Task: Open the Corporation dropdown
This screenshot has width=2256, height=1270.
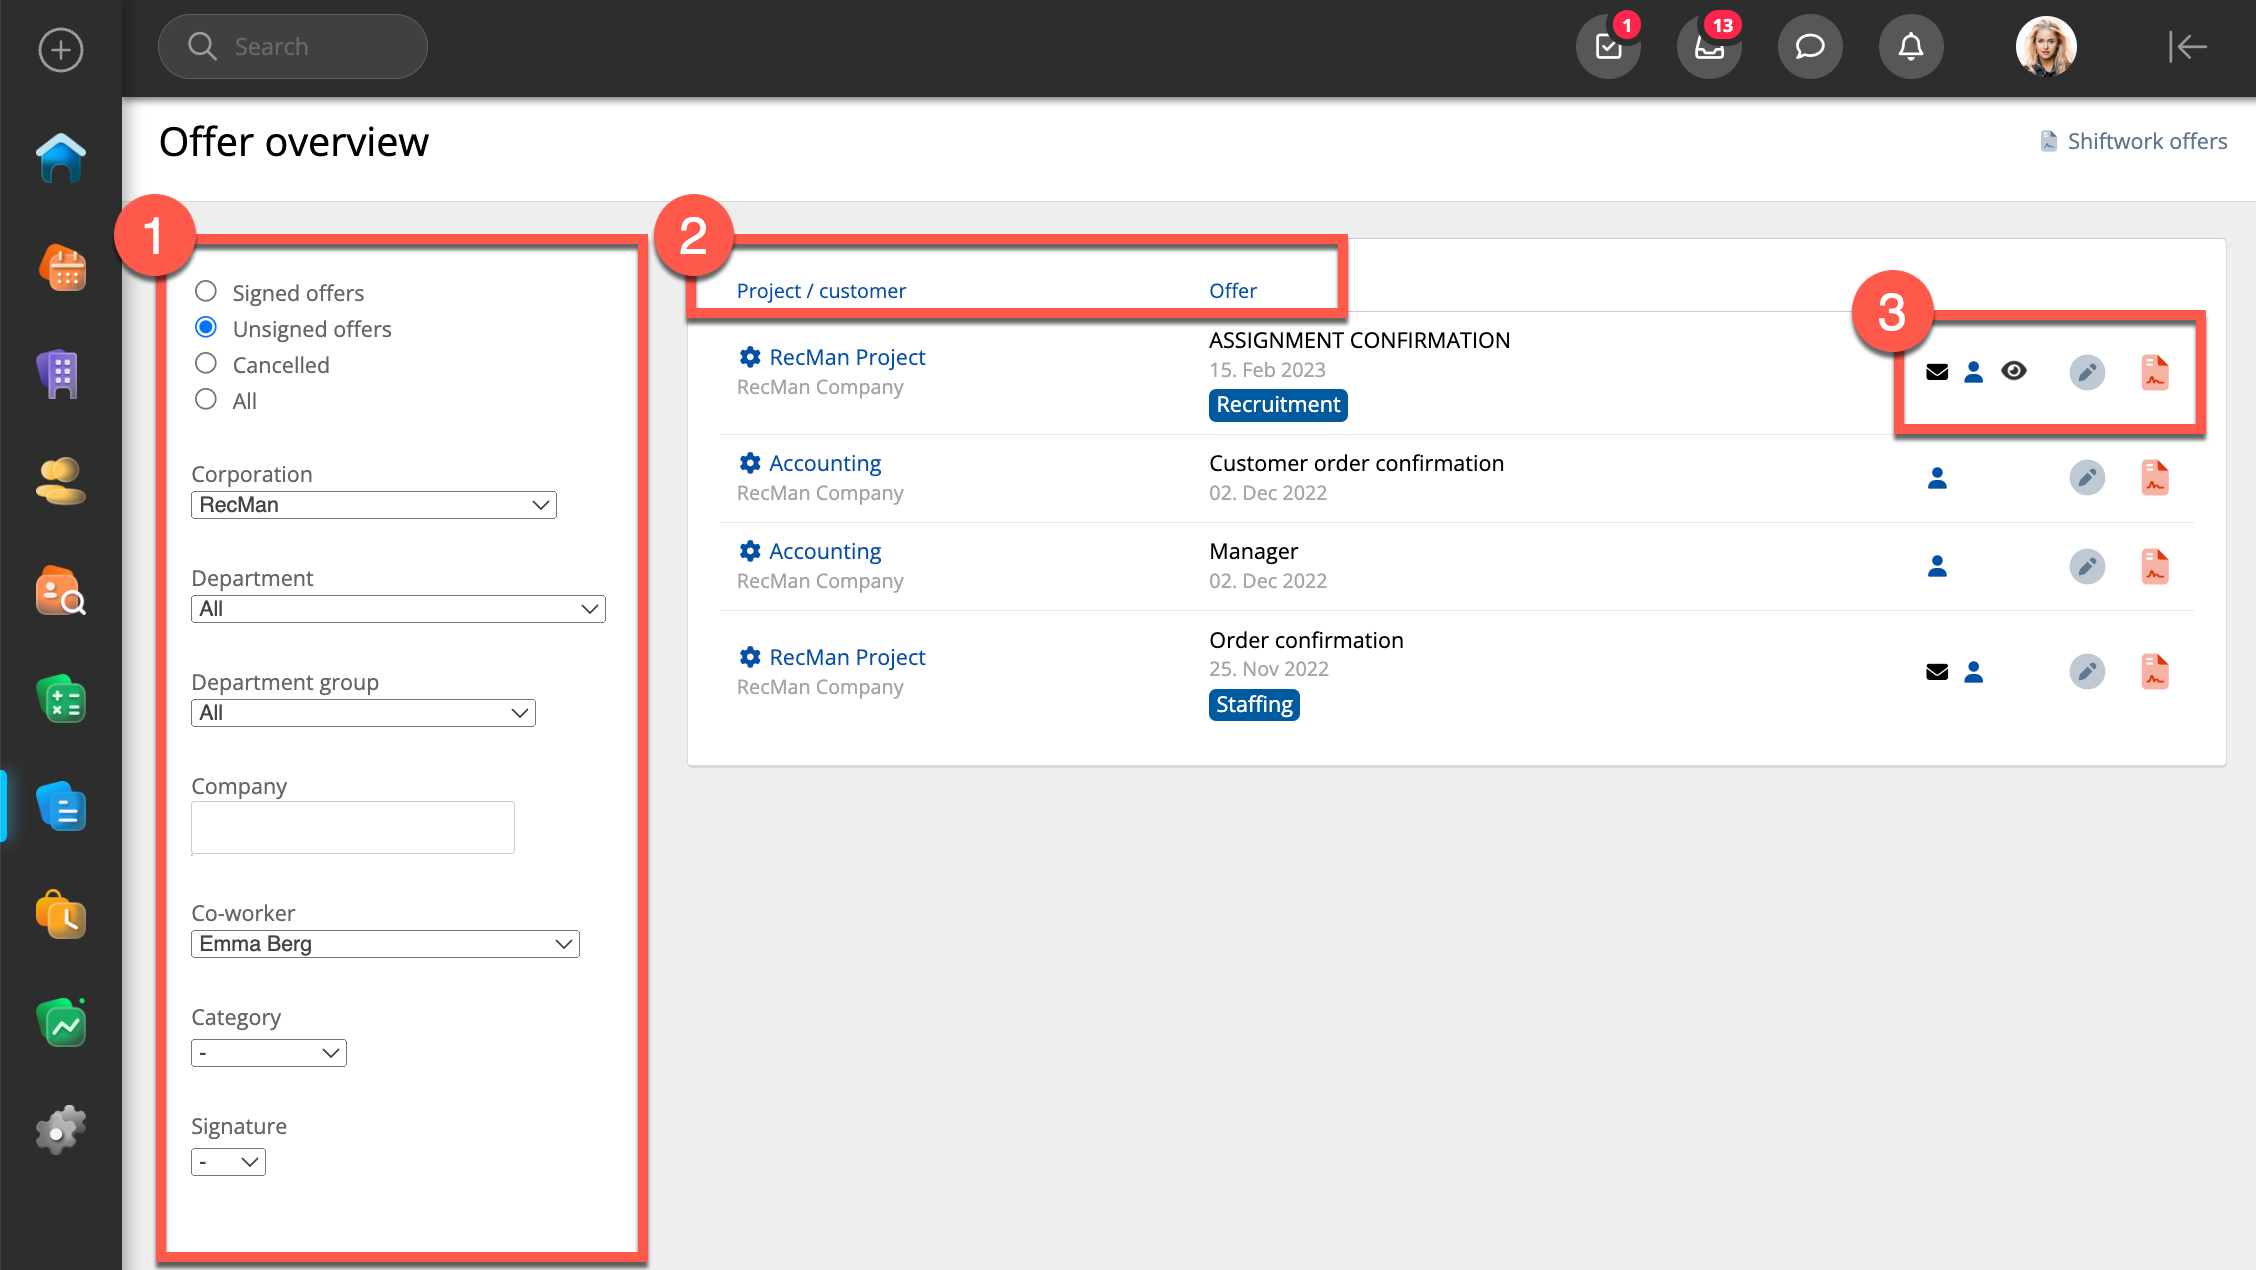Action: (373, 505)
